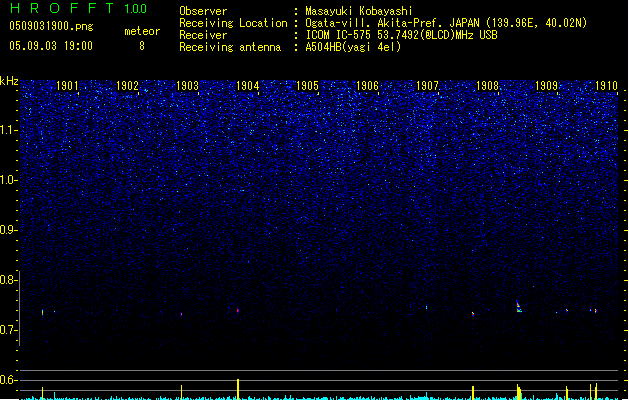The width and height of the screenshot is (629, 400).
Task: Click the small meteor echo under 1903
Action: (x=181, y=314)
